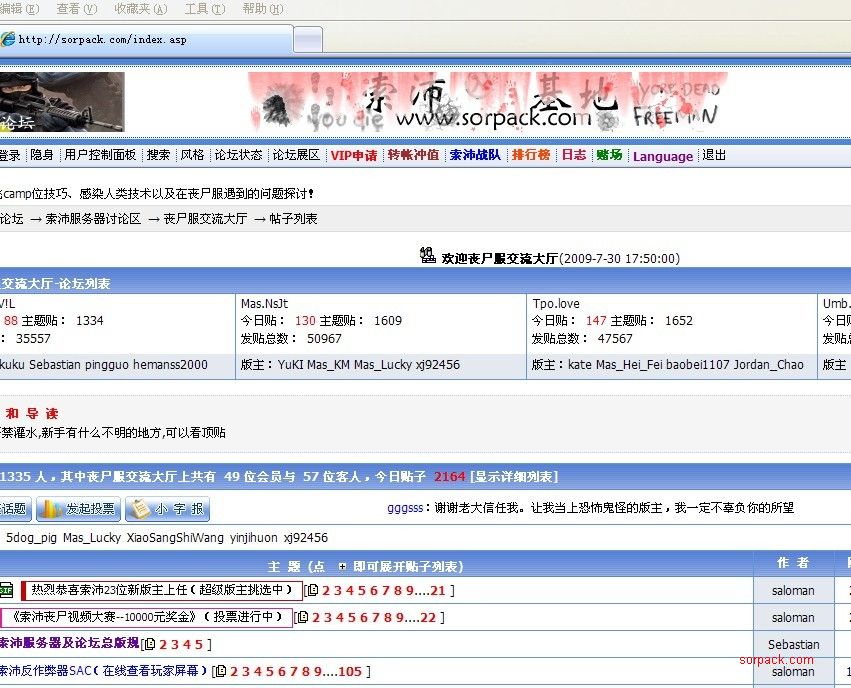
Task: Open the 风格 style menu
Action: click(x=192, y=155)
